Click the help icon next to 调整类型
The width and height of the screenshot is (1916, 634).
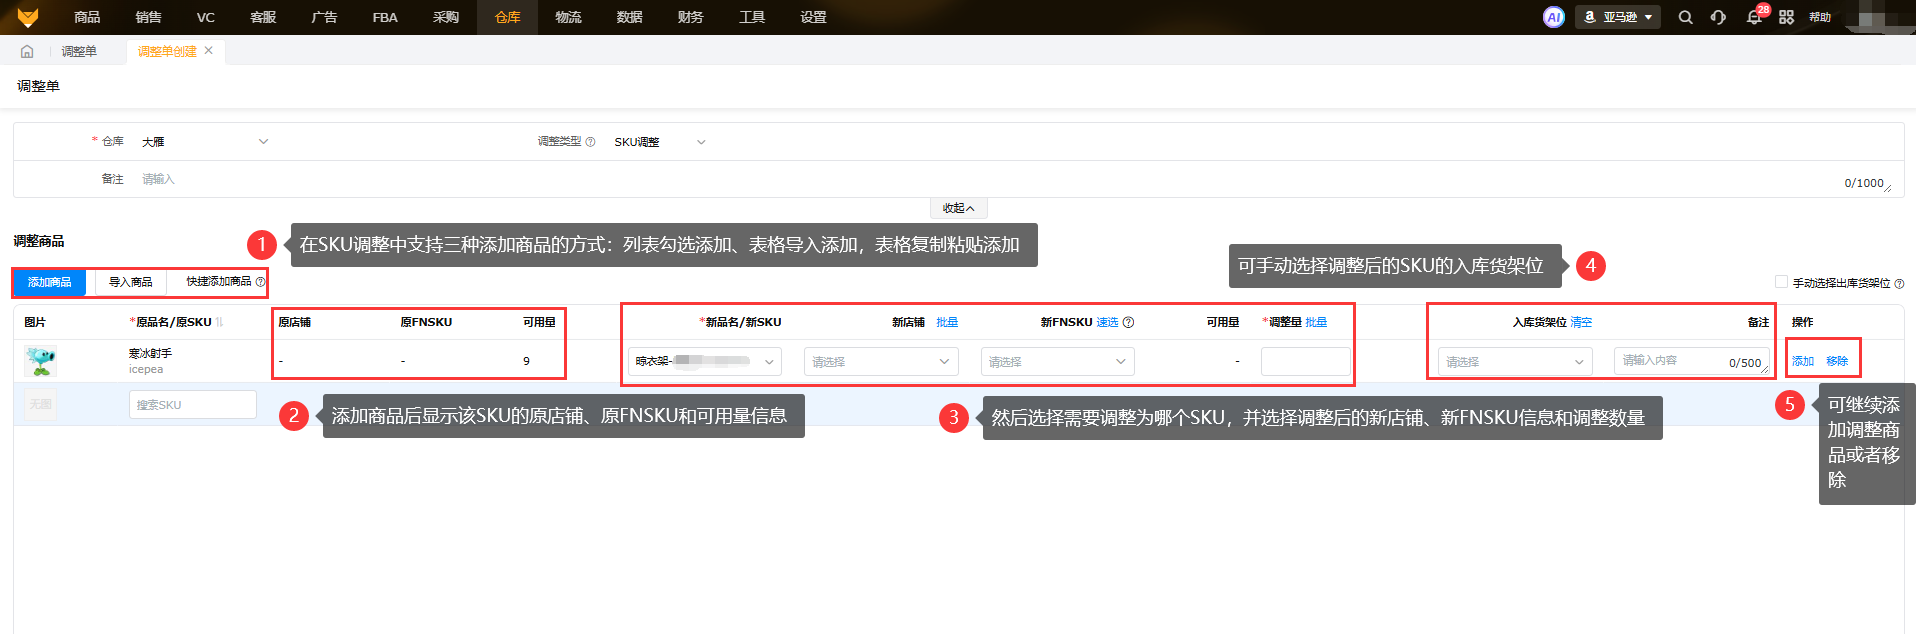click(590, 142)
